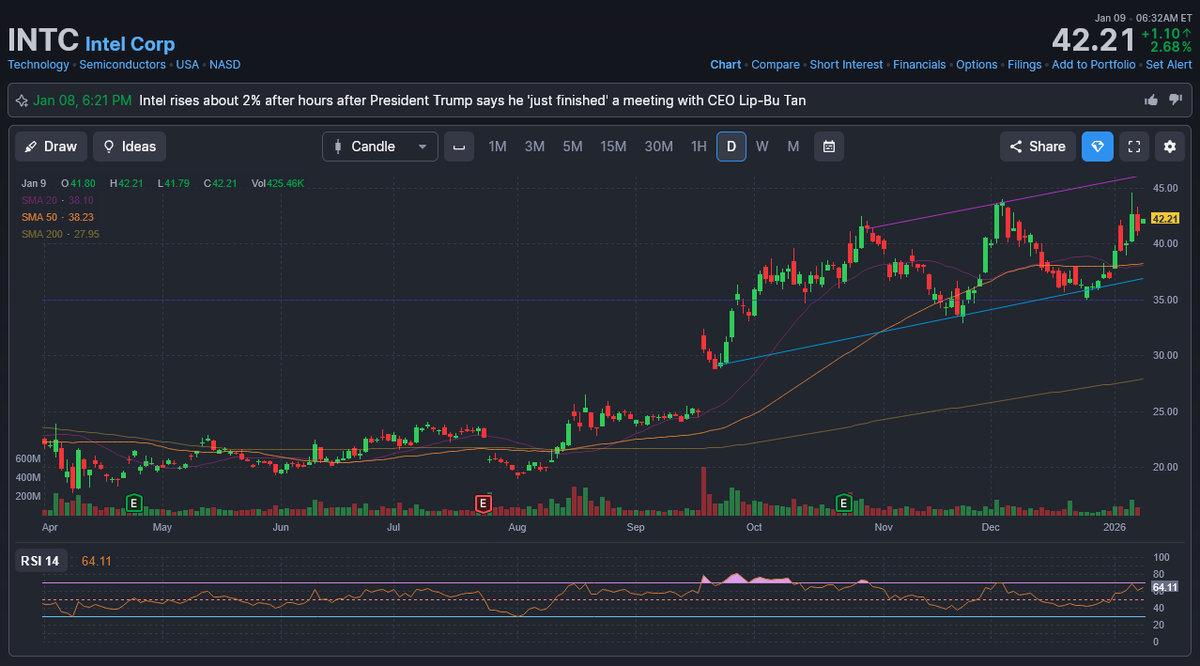This screenshot has height=666, width=1200.
Task: Click the April earnings E marker
Action: 132,501
